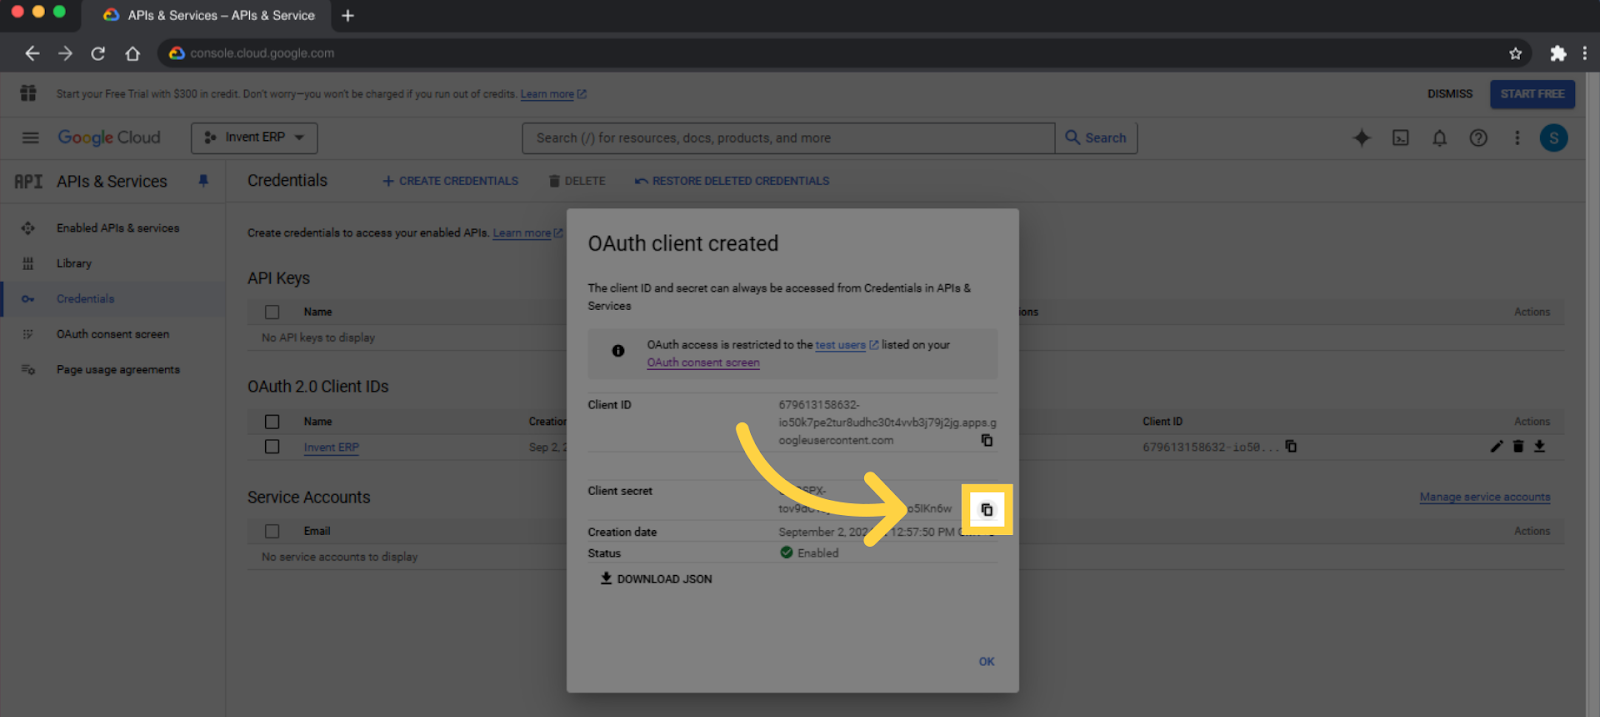This screenshot has width=1600, height=717.
Task: Go back to the previous browser page
Action: point(32,53)
